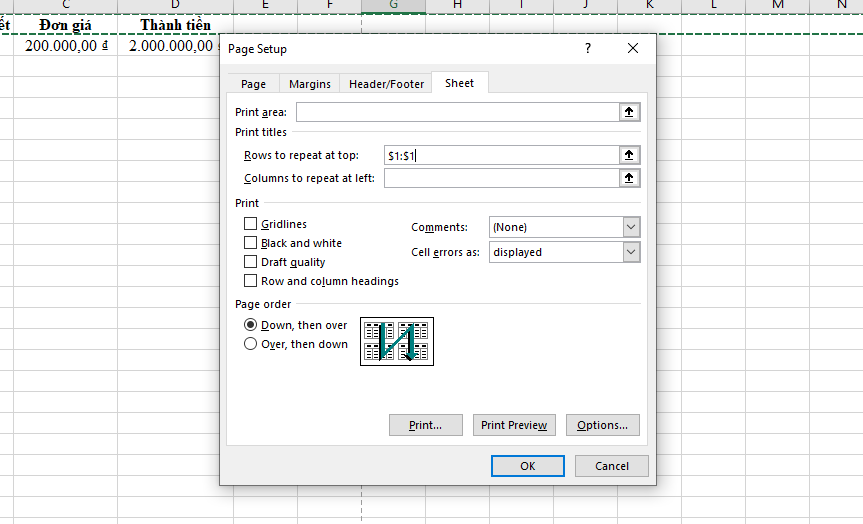Select Down, then over page order

coord(250,325)
